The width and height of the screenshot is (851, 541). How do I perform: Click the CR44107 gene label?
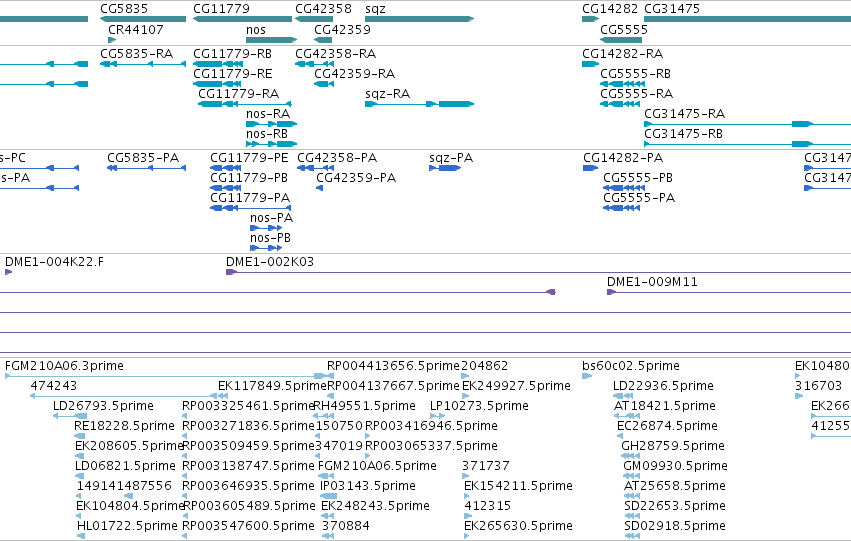136,29
